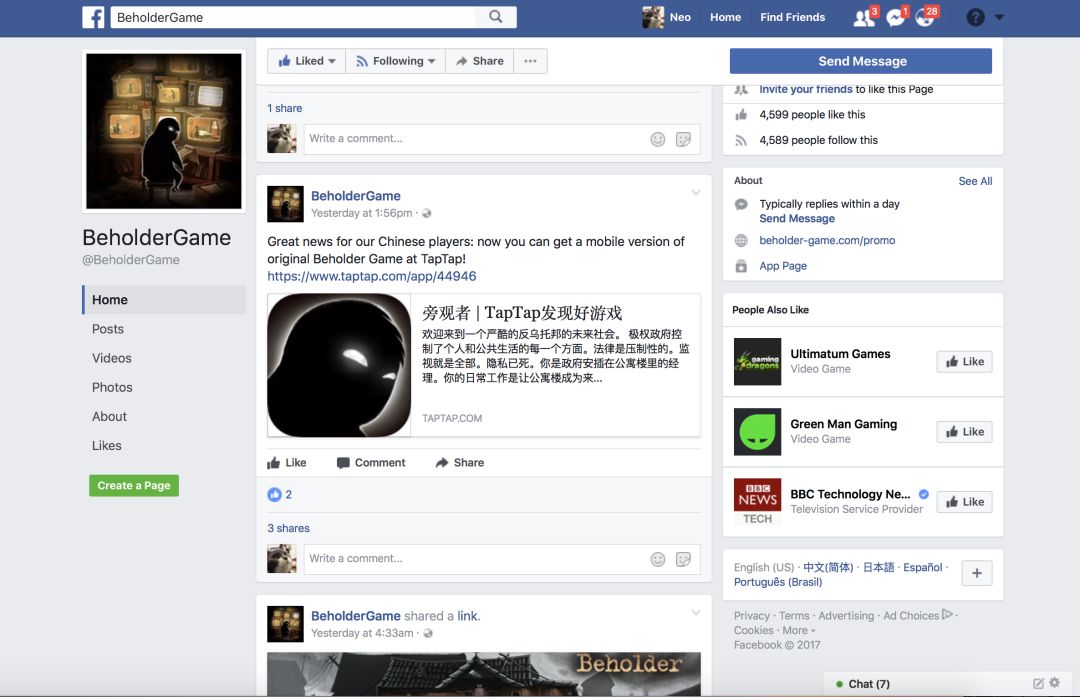
Task: Click emoji icon in TapTap post comment box
Action: (658, 559)
